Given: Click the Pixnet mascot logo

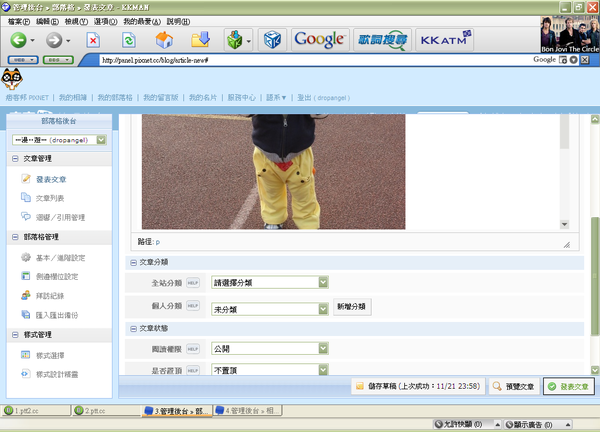Looking at the screenshot, I should [x=12, y=79].
